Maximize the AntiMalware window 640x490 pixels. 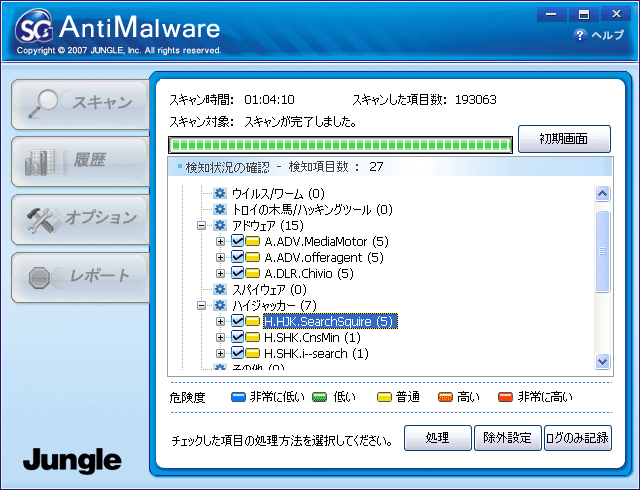584,14
